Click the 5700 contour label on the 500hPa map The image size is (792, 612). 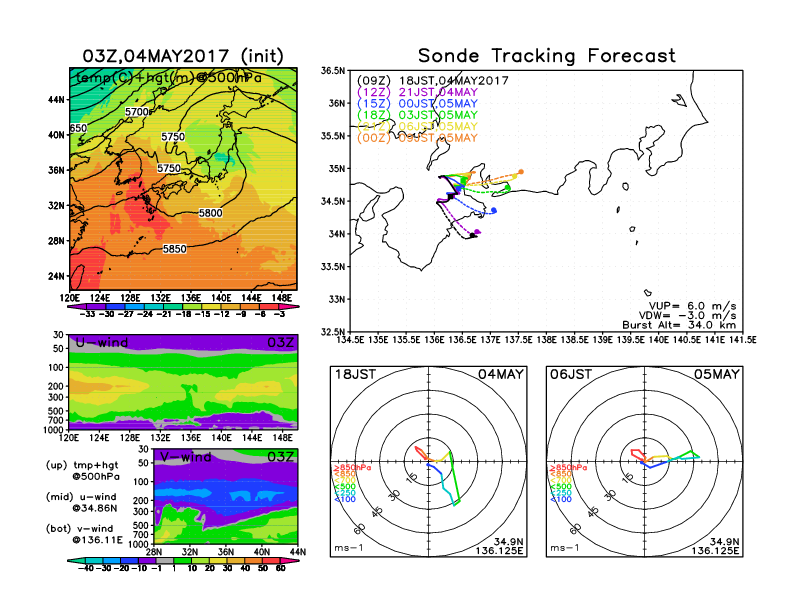(x=138, y=112)
